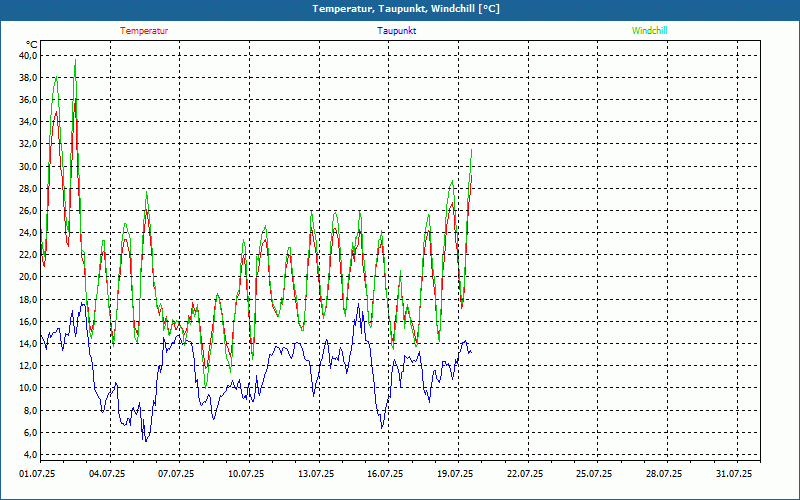The height and width of the screenshot is (500, 800).
Task: Click the 24,0 y-axis value
Action: pyautogui.click(x=29, y=233)
